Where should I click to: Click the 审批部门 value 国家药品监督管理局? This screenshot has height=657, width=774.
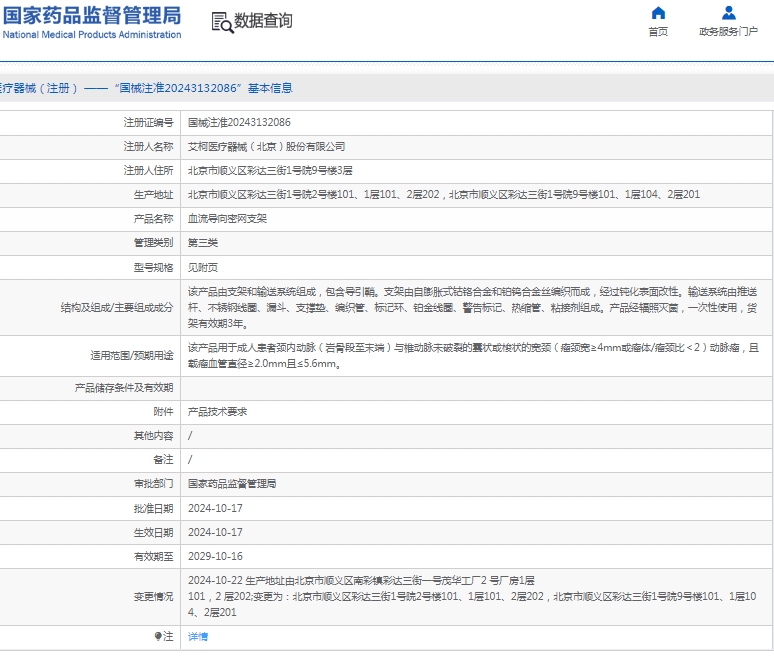pyautogui.click(x=232, y=484)
